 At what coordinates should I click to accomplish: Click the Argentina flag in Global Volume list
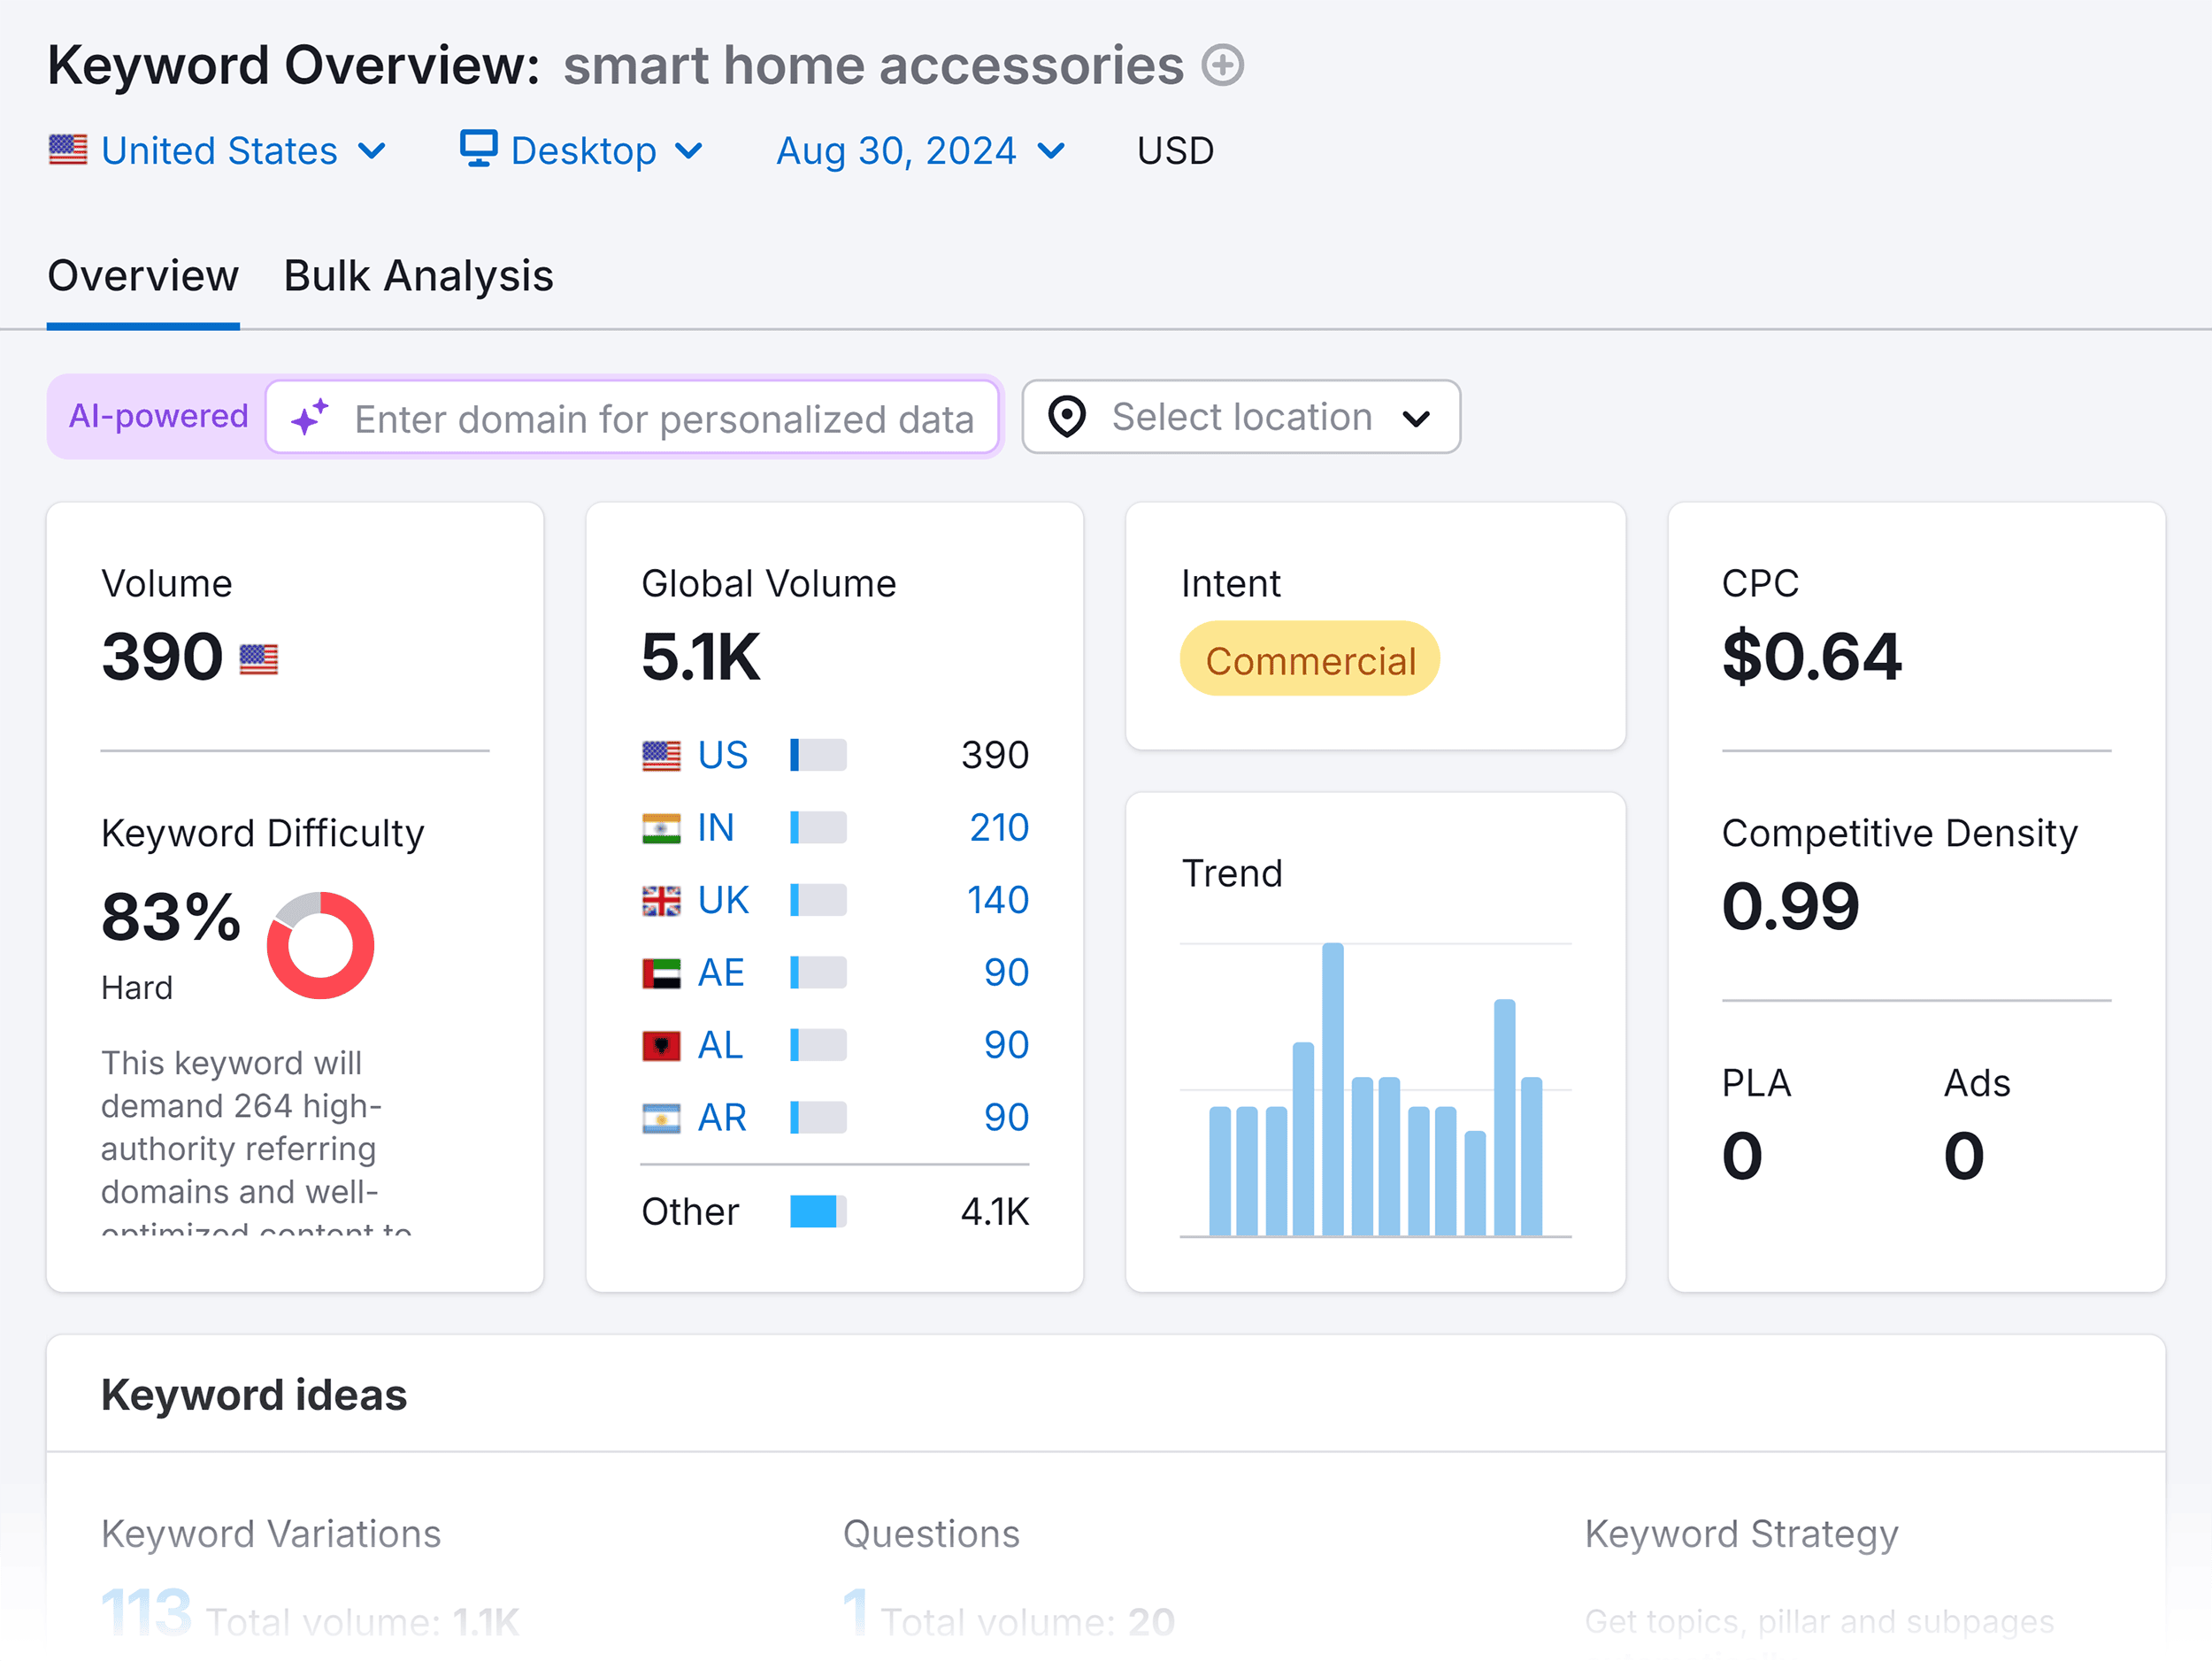click(x=659, y=1117)
